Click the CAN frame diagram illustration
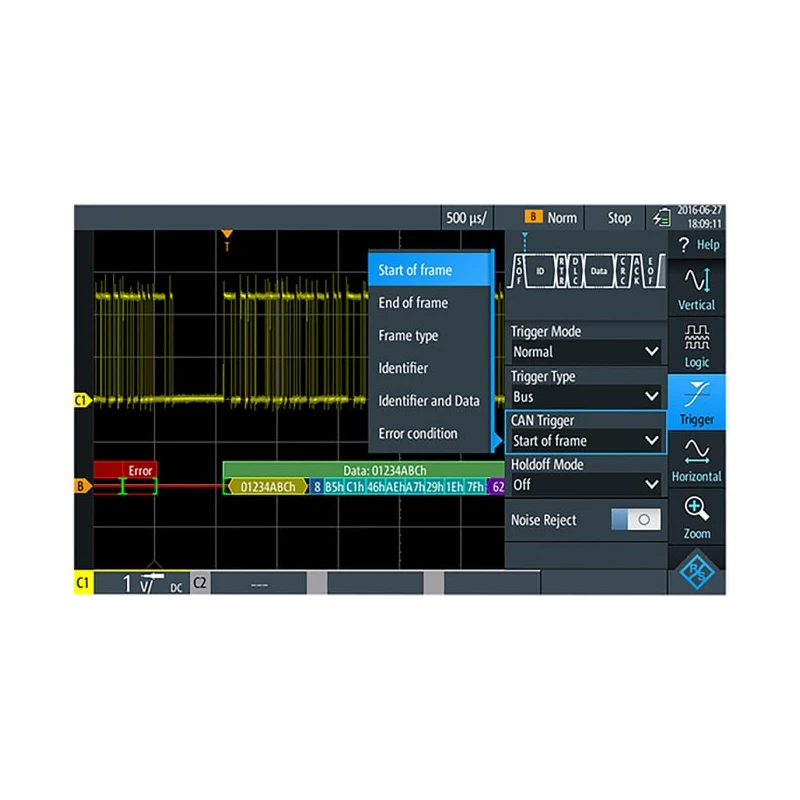The width and height of the screenshot is (800, 800). (587, 271)
